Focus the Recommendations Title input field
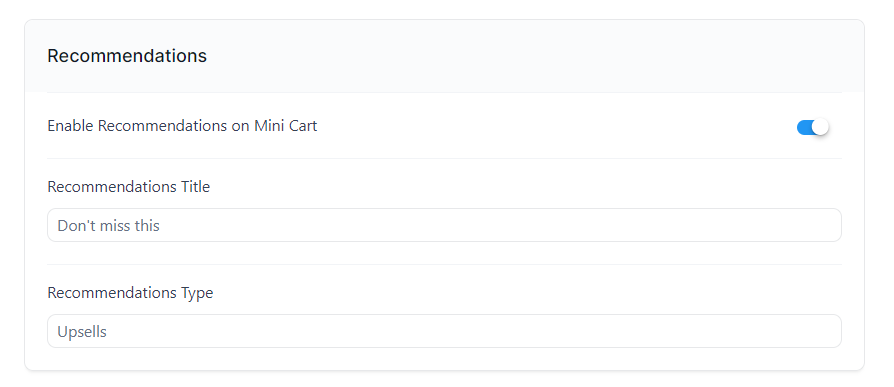The width and height of the screenshot is (894, 387). [x=444, y=225]
